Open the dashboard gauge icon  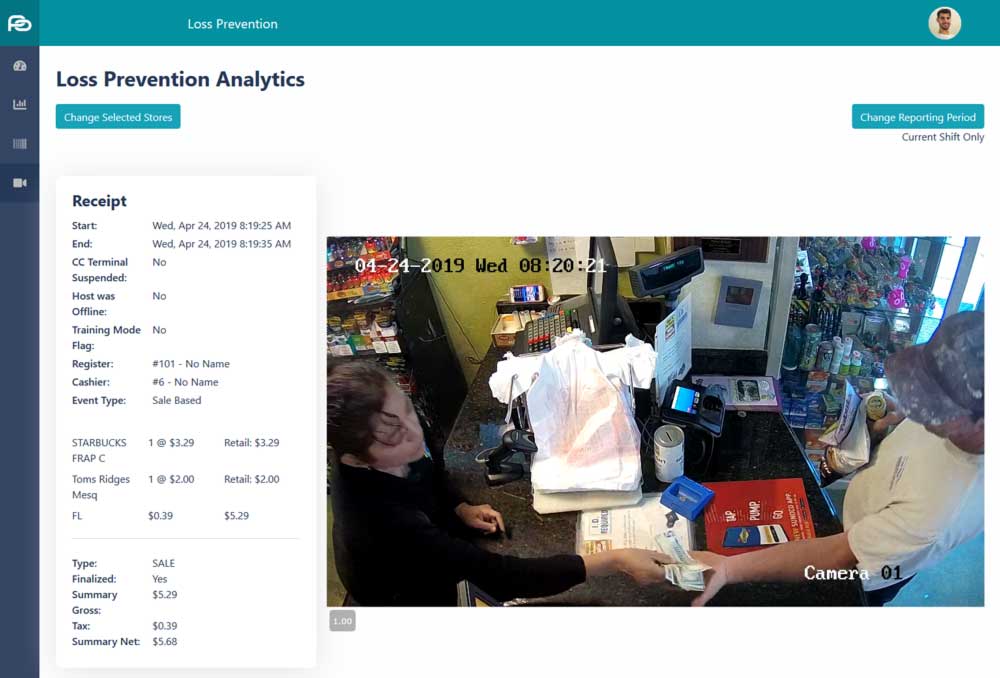(20, 66)
